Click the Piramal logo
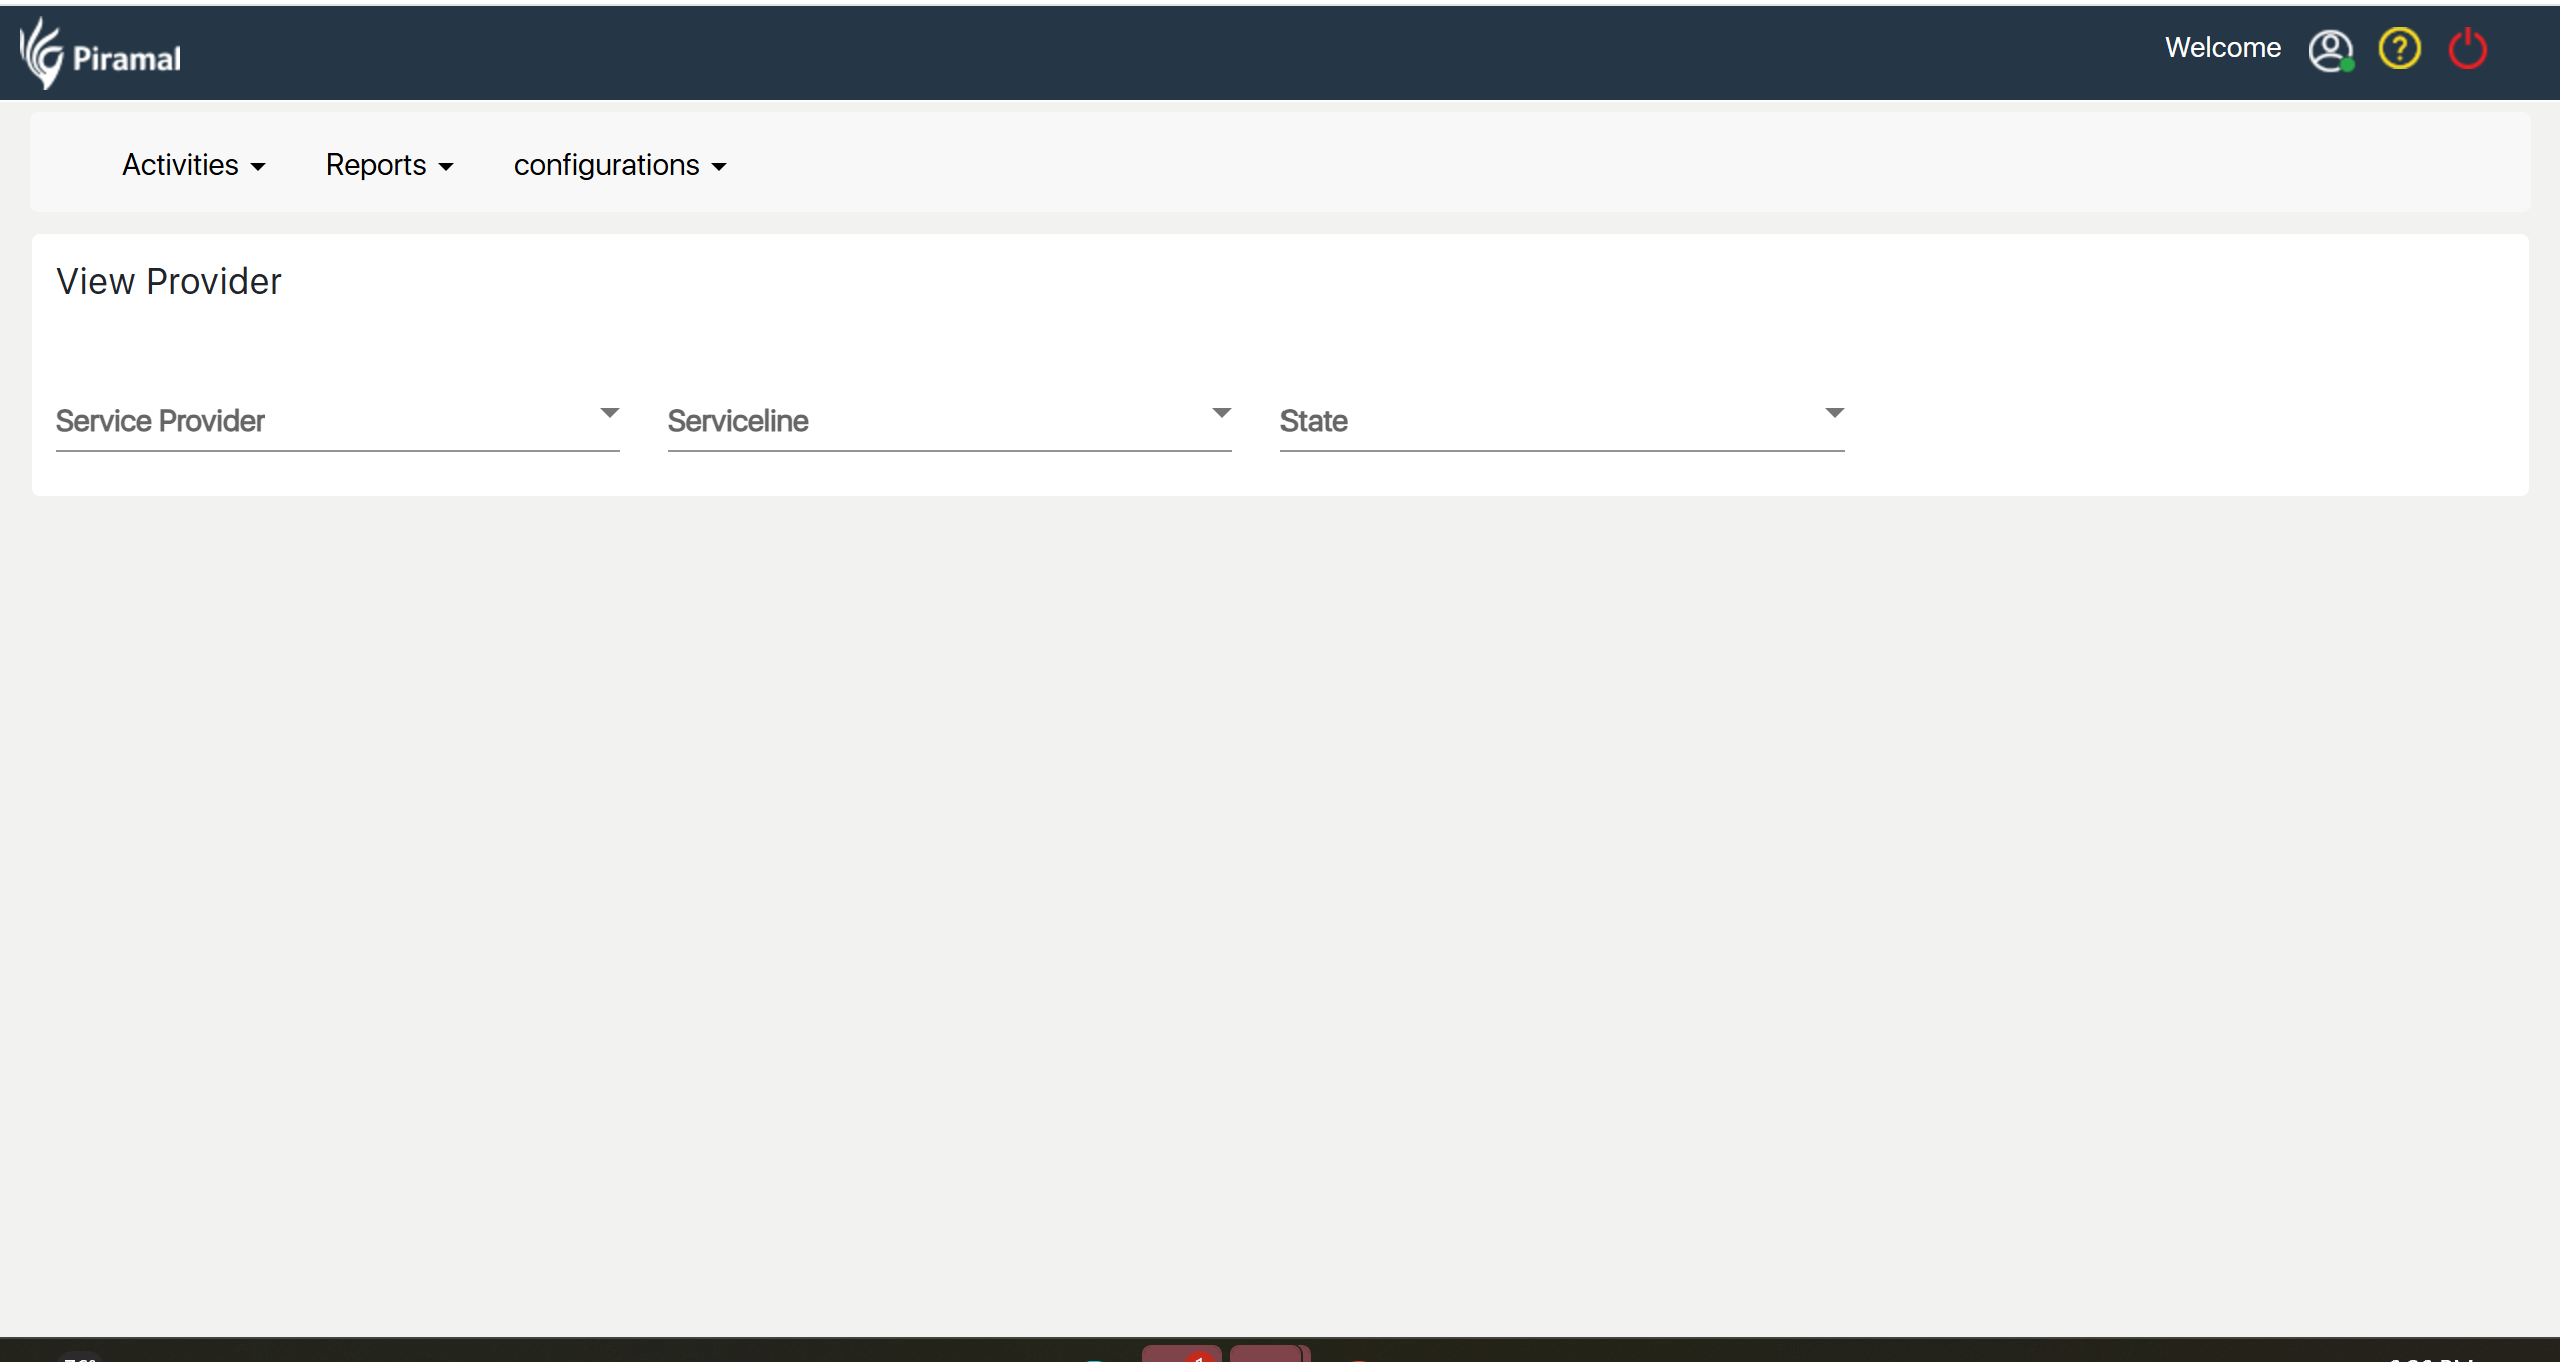 [100, 53]
